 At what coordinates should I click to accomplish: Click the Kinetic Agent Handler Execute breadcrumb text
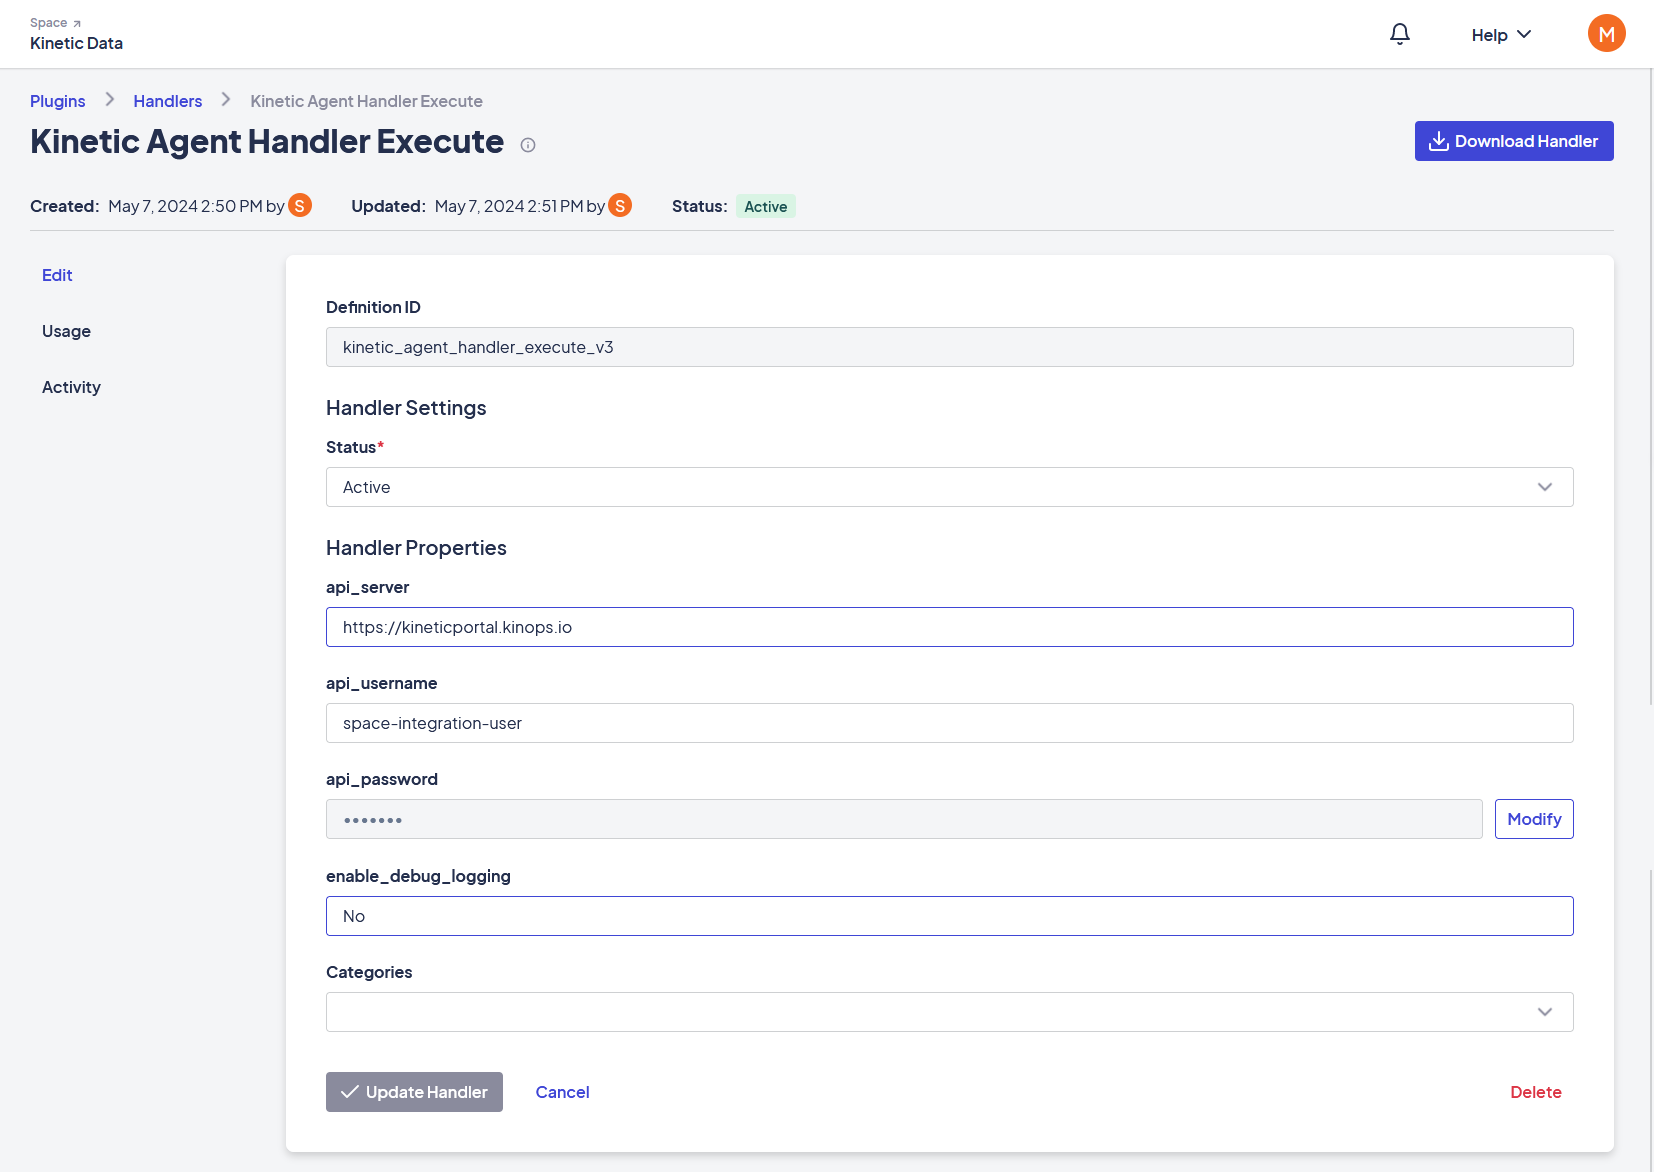pyautogui.click(x=366, y=101)
